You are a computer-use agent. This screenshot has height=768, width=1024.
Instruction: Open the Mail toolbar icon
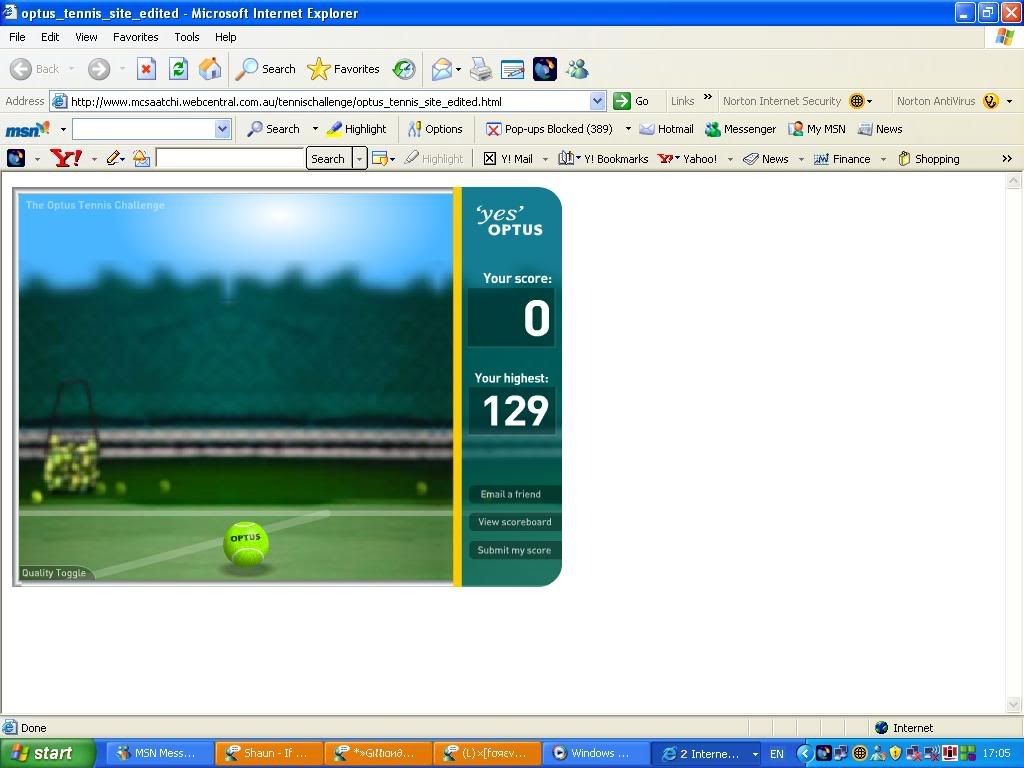[x=441, y=69]
